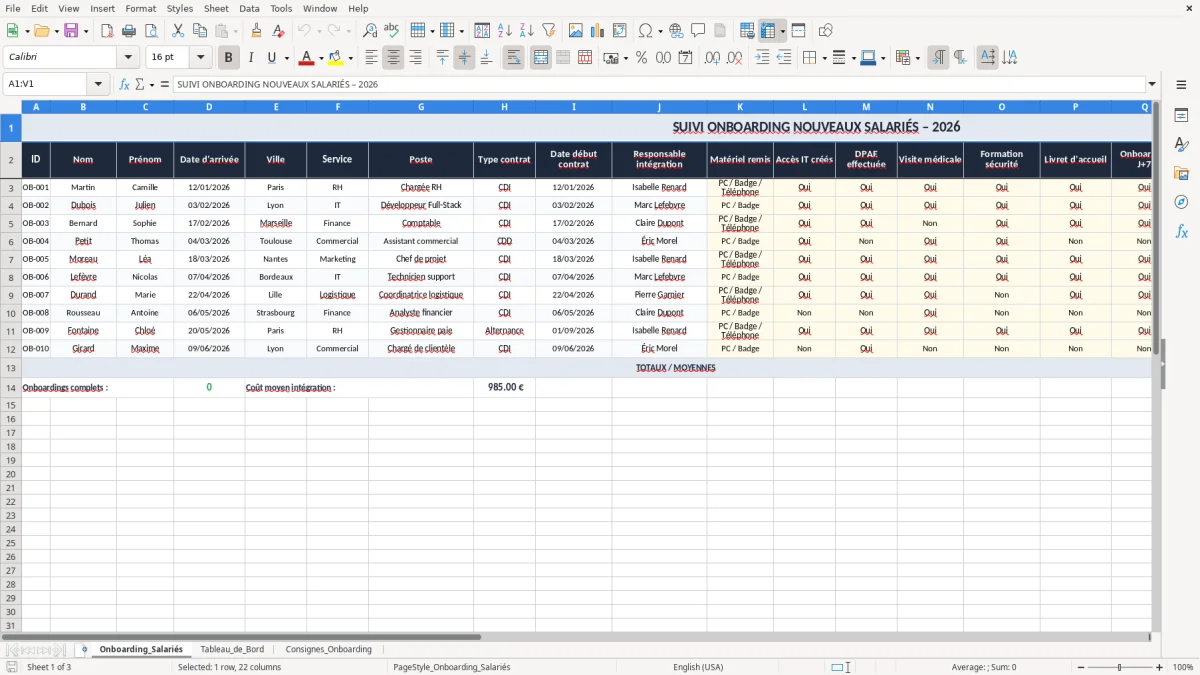The image size is (1200, 675).
Task: Click the Font Color red A button
Action: (x=306, y=58)
